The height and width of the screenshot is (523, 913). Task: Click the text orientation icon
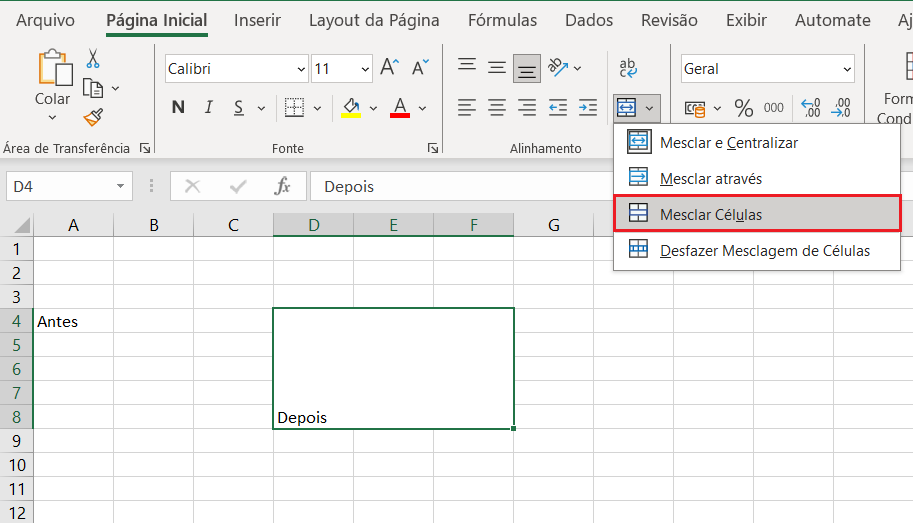click(x=558, y=68)
